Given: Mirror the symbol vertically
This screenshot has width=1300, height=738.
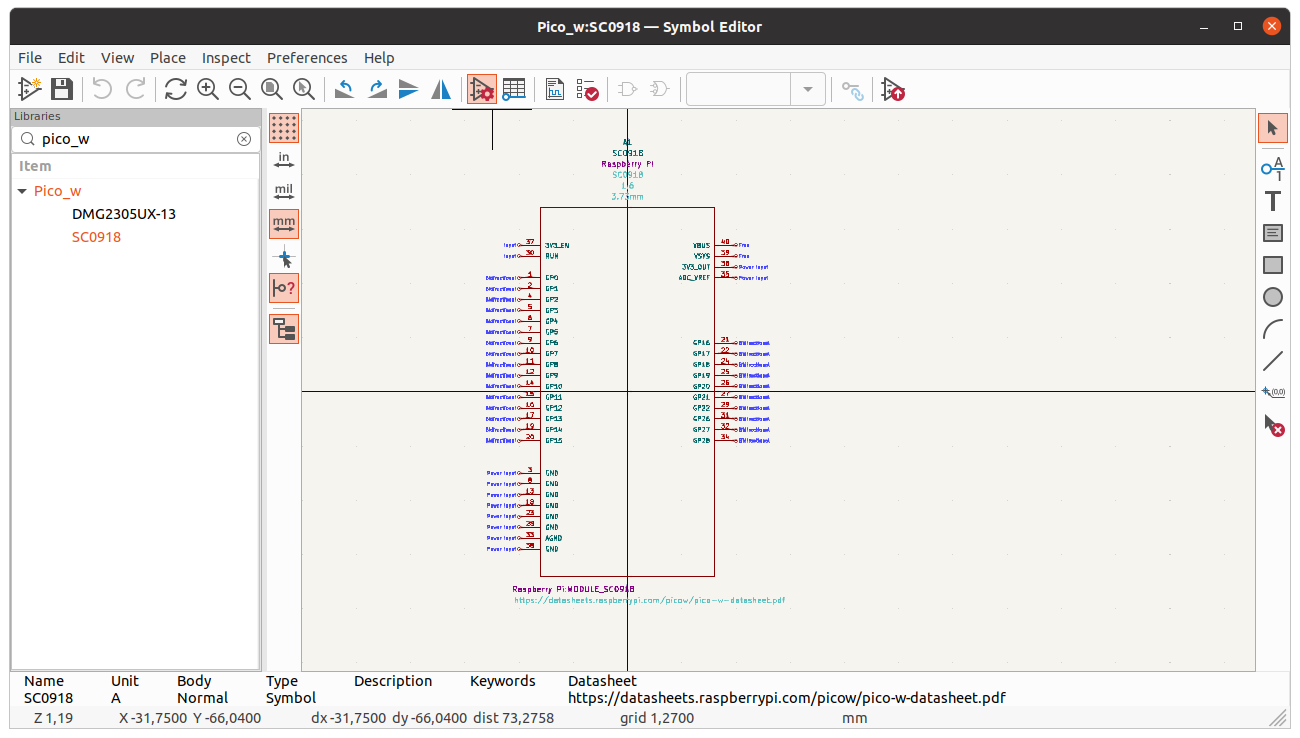Looking at the screenshot, I should click(x=409, y=89).
